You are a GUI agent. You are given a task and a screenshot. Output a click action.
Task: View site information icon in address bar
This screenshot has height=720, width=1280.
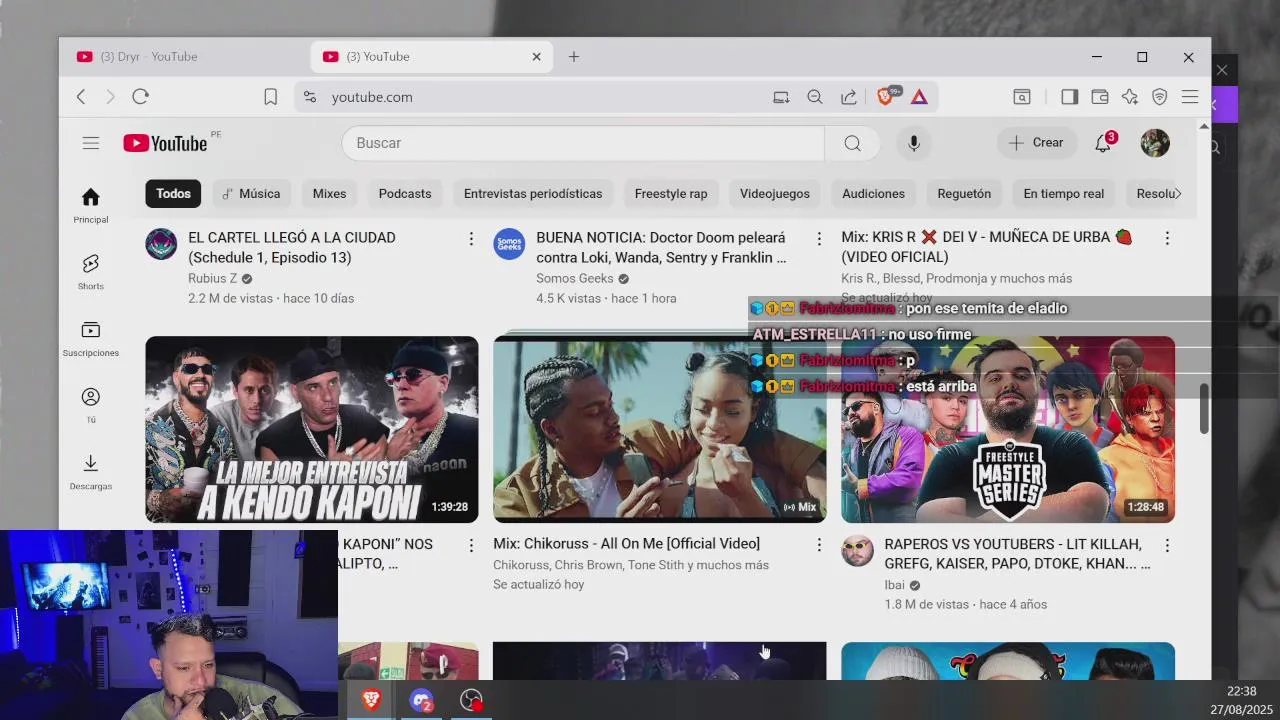pos(310,97)
